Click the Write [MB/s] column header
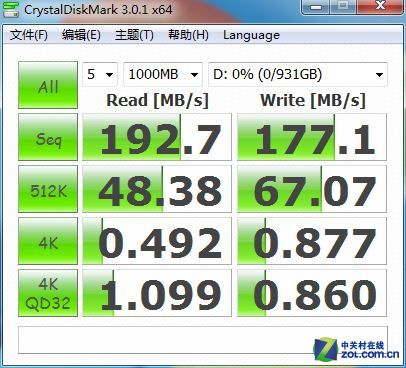The height and width of the screenshot is (368, 406). click(x=313, y=100)
